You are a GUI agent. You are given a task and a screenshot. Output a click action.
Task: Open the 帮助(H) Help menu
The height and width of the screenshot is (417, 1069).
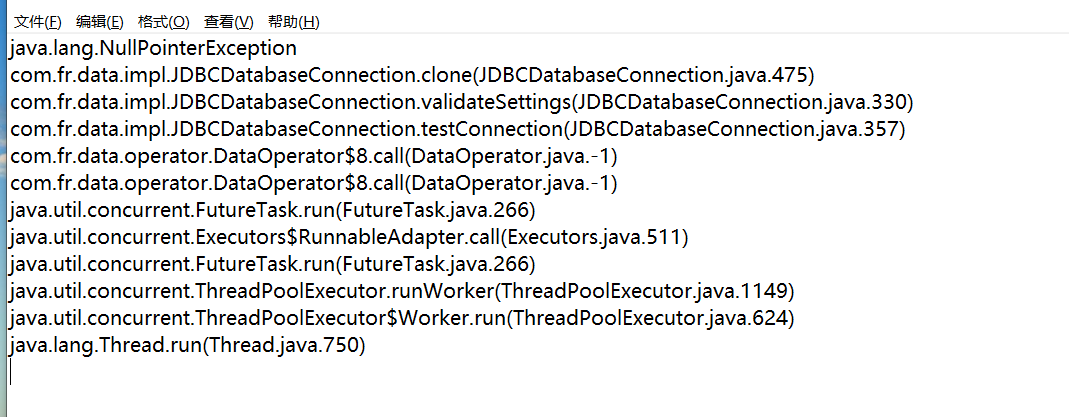[294, 22]
